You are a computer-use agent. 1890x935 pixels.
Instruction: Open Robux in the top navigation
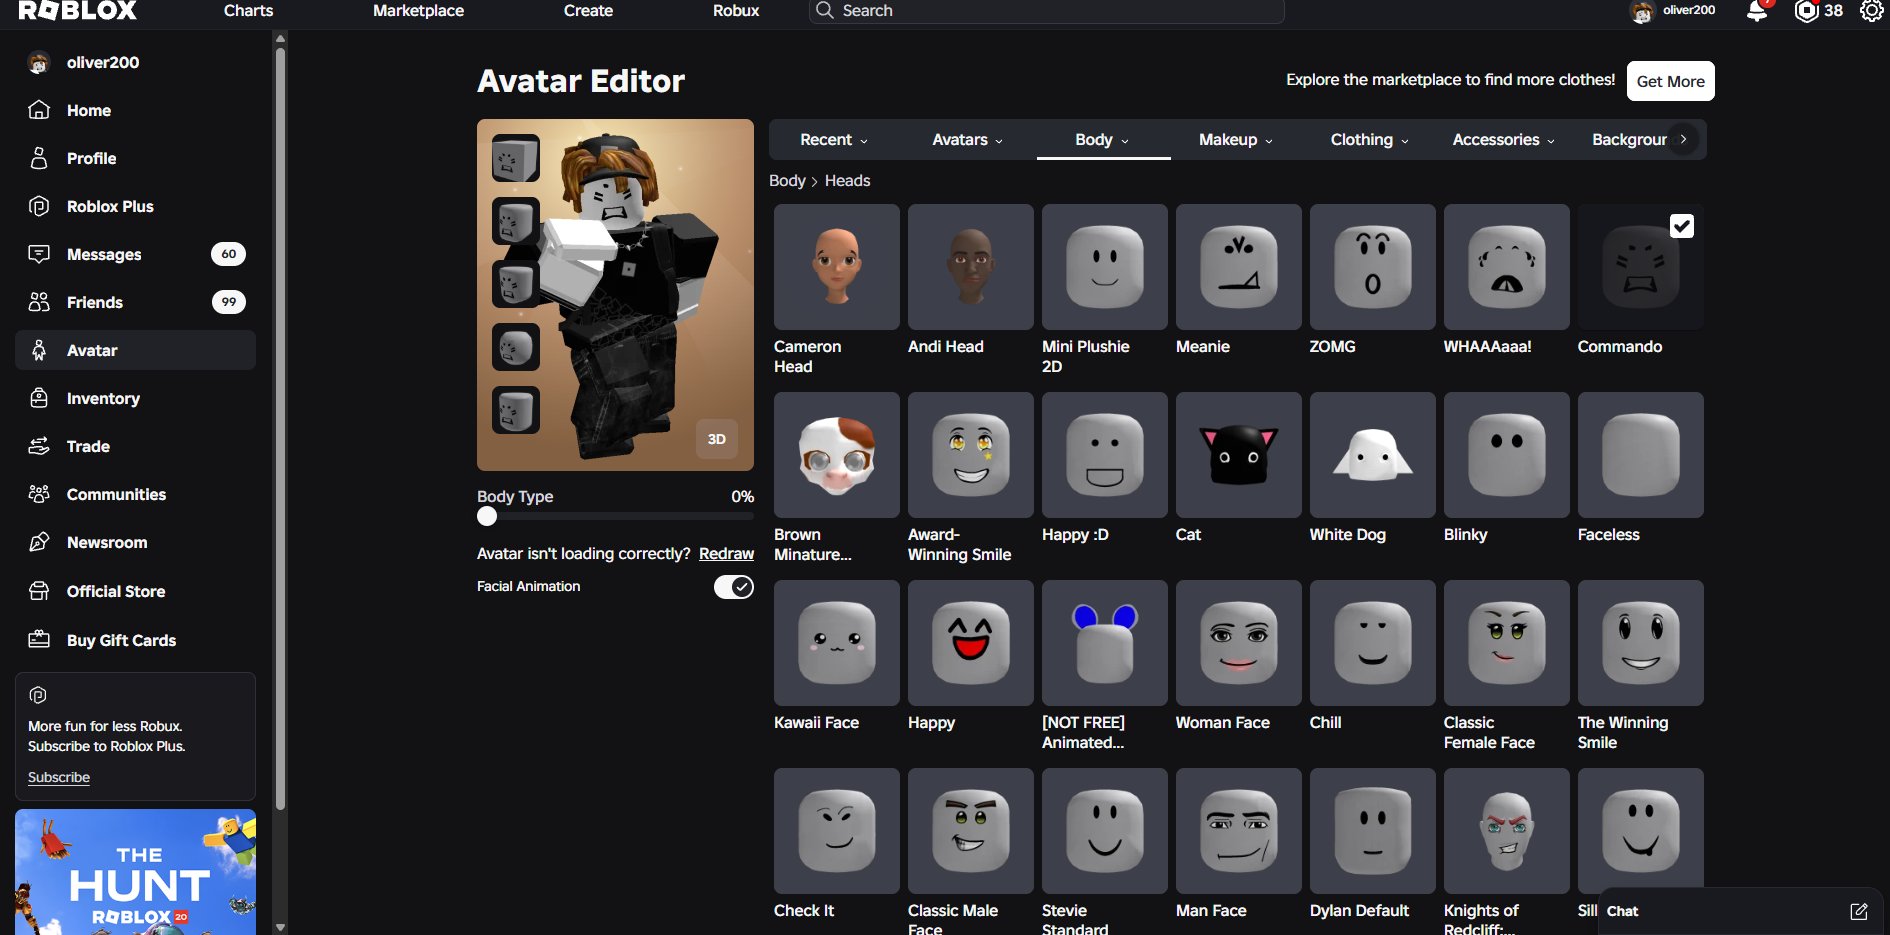coord(736,11)
